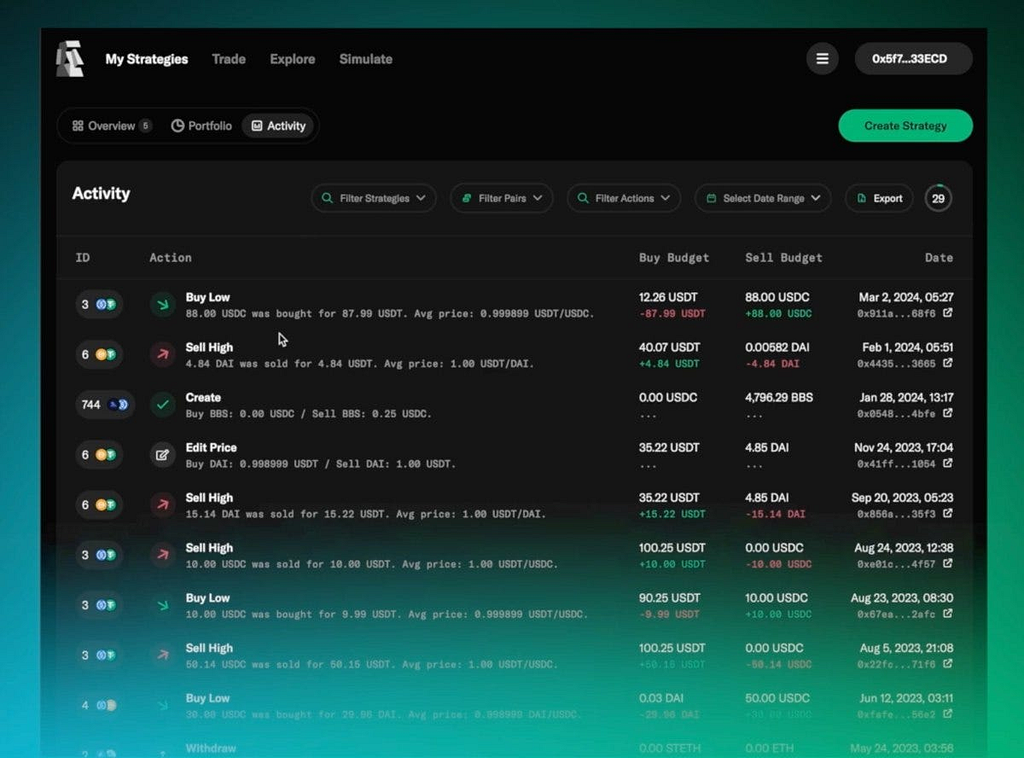Screen dimensions: 1024x758
Task: Open external link for Nov 24, 2023 transaction
Action: click(948, 464)
